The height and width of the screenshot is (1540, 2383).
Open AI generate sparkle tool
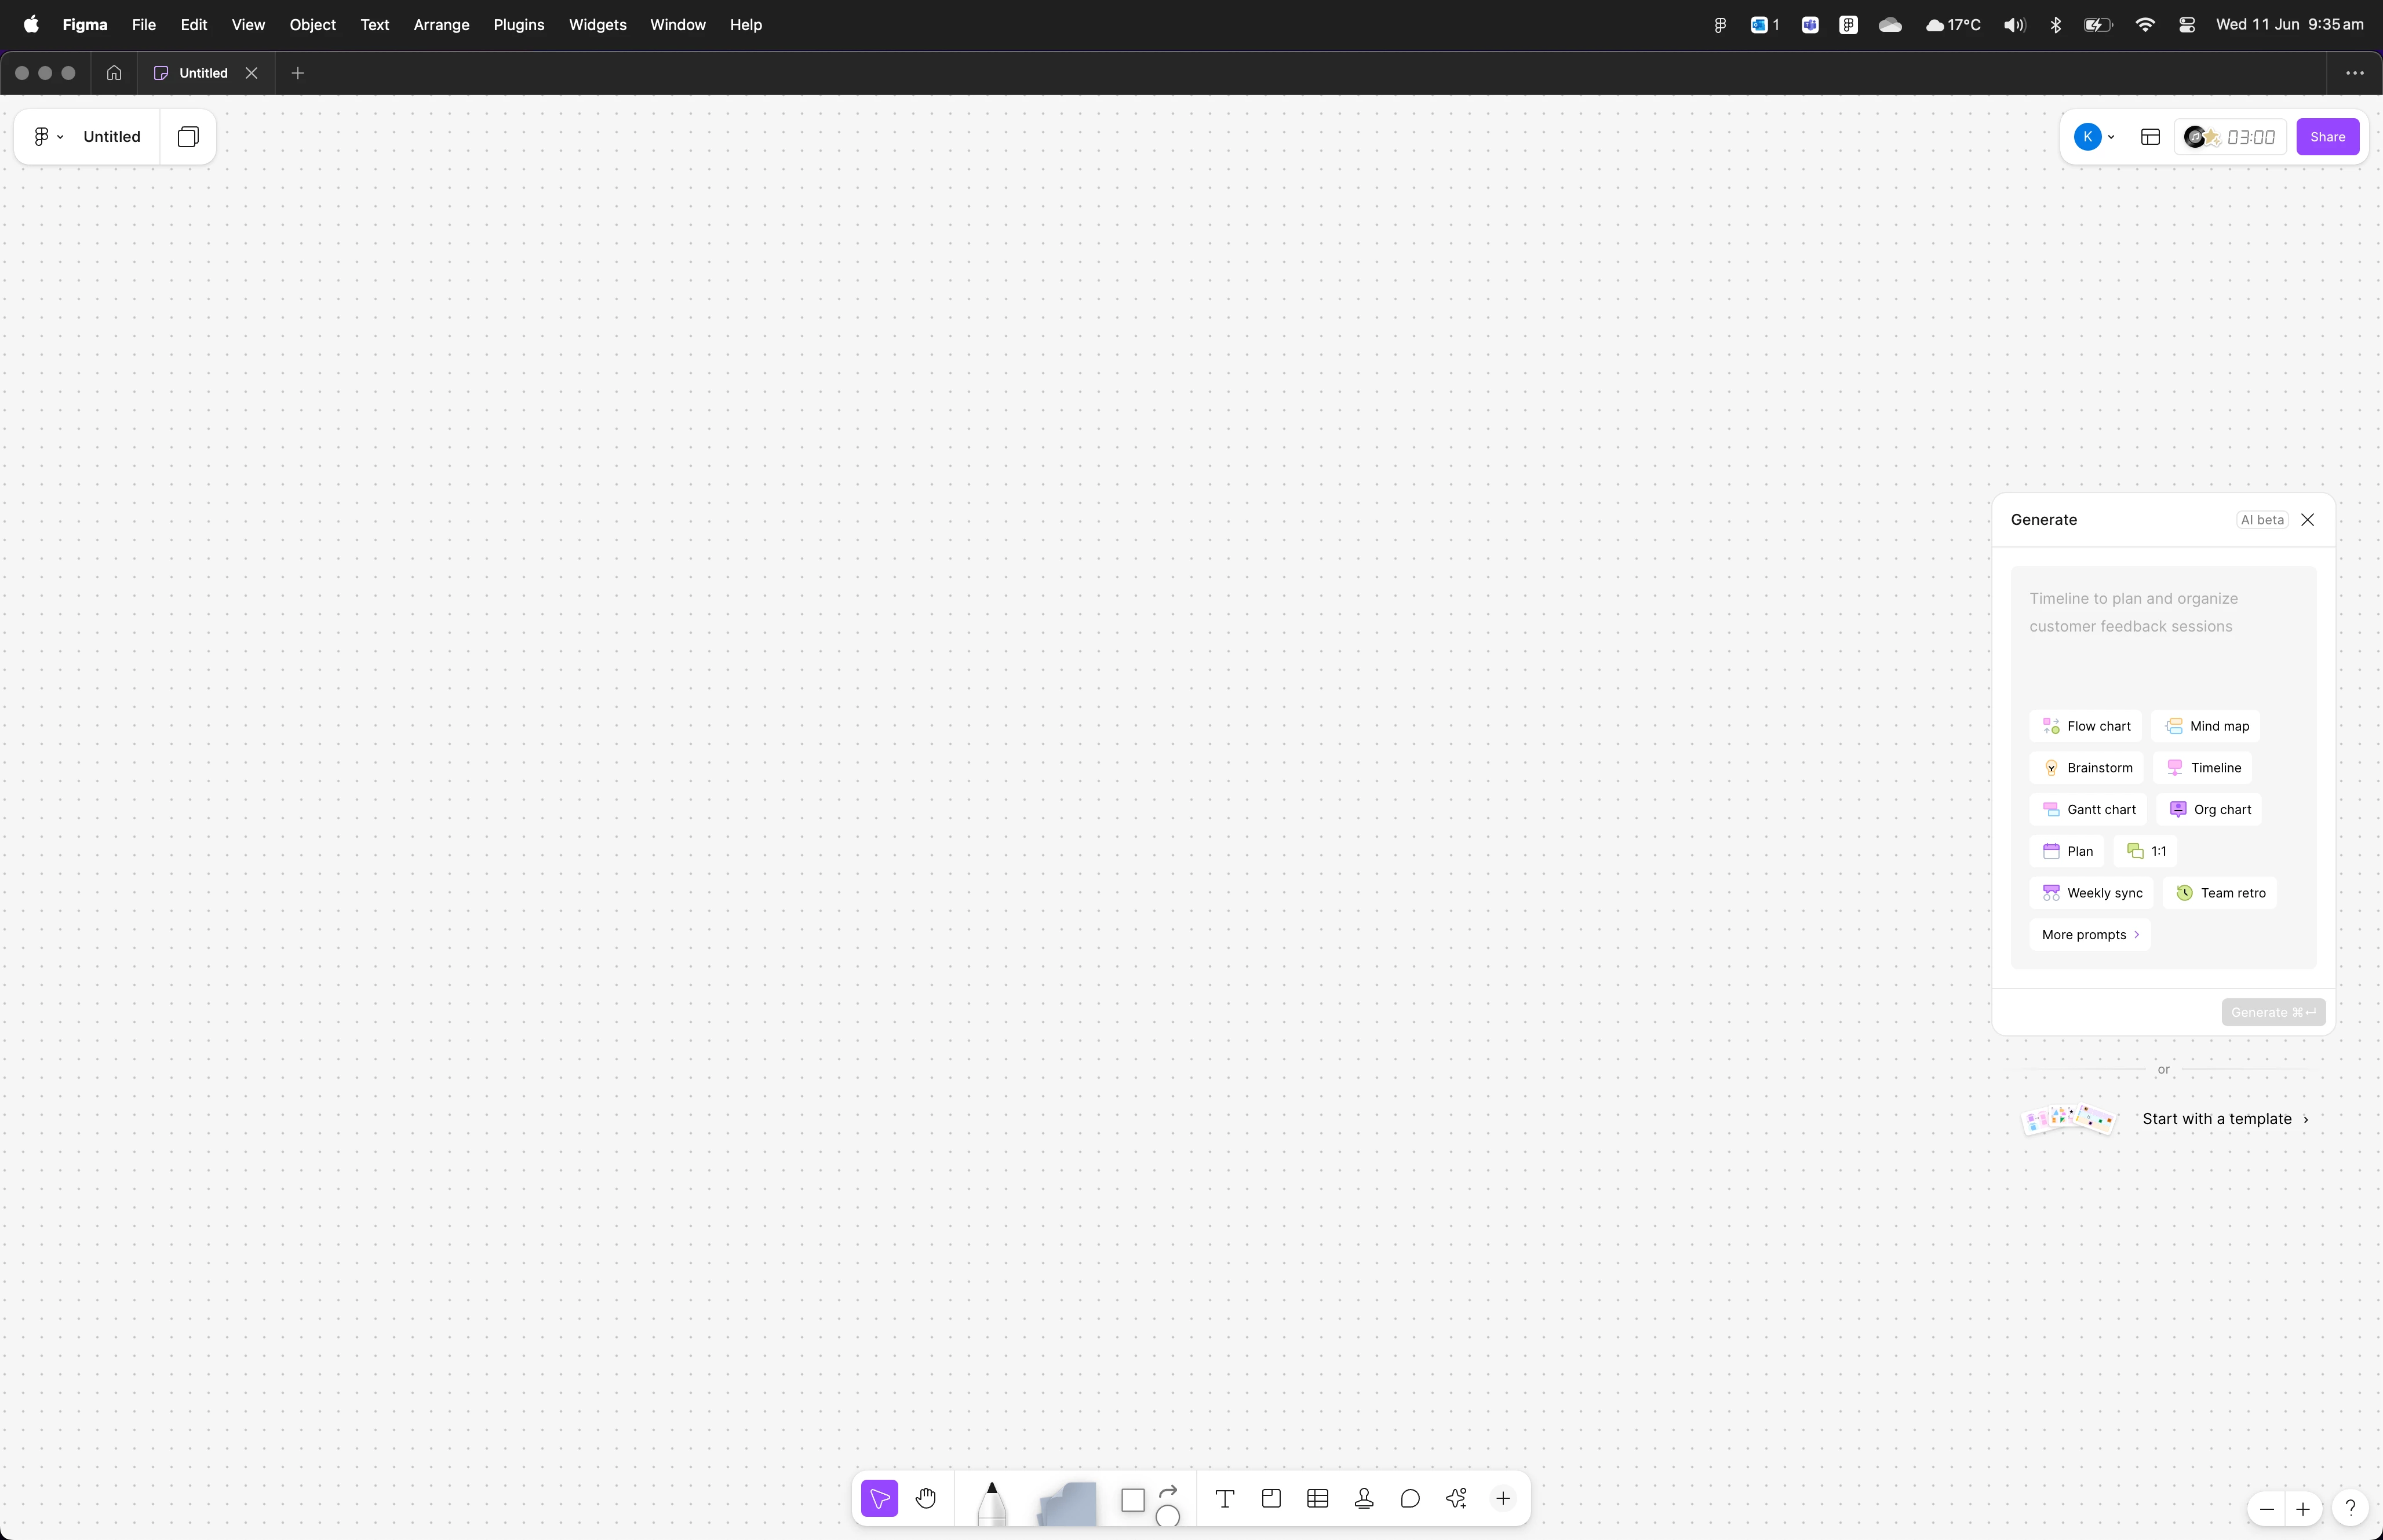(x=1457, y=1498)
